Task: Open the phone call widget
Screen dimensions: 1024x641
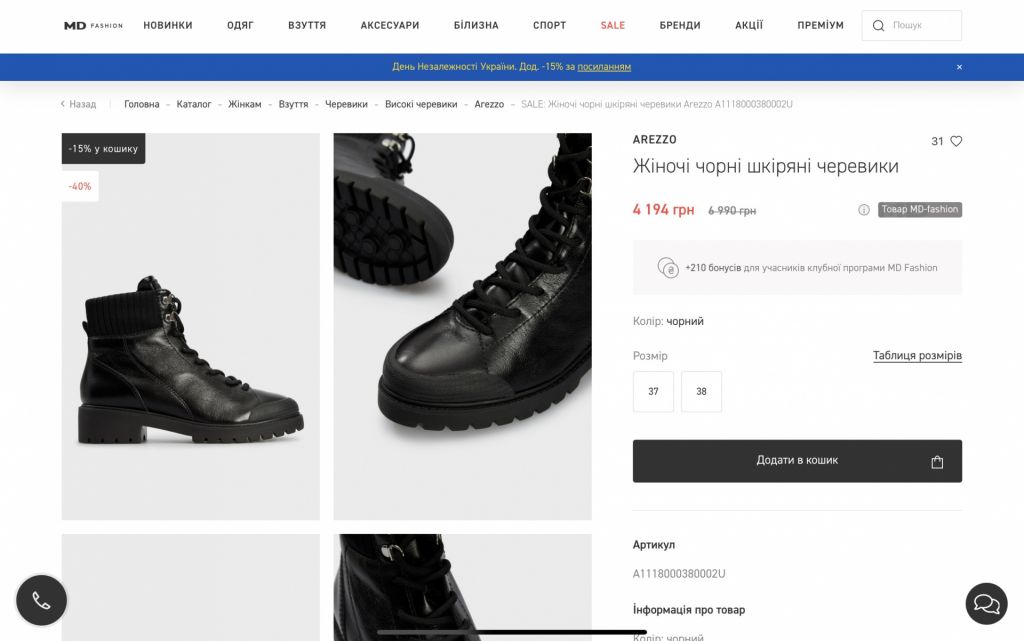Action: pyautogui.click(x=41, y=600)
